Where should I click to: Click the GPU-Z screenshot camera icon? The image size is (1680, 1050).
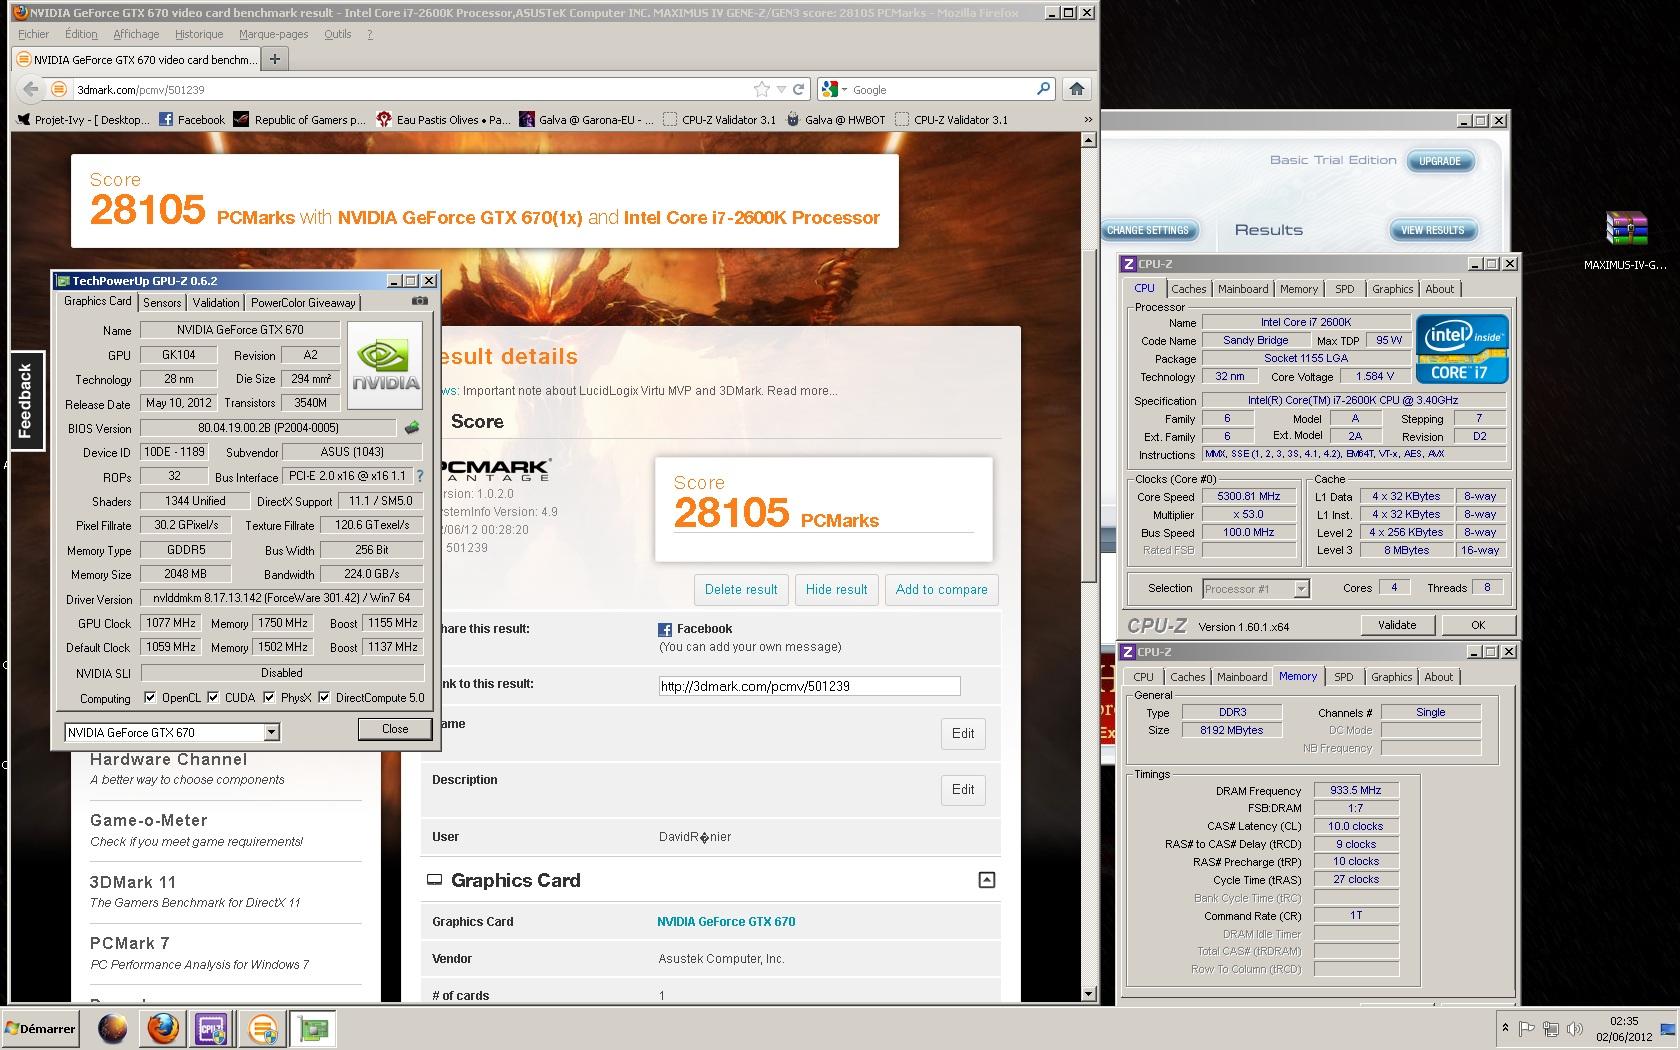point(420,301)
